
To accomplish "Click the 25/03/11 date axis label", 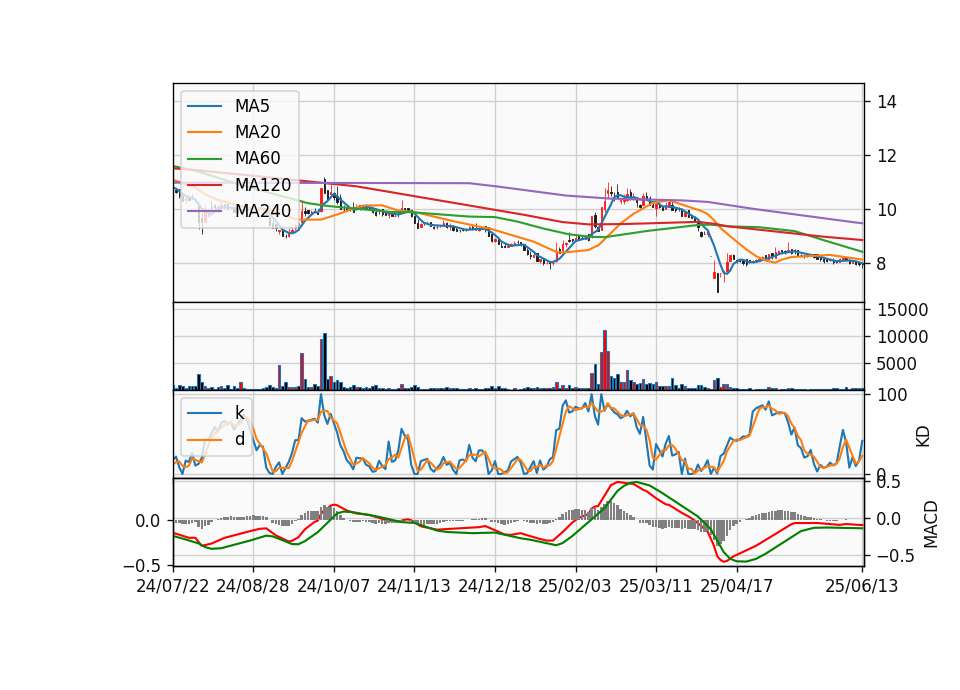I will (656, 586).
